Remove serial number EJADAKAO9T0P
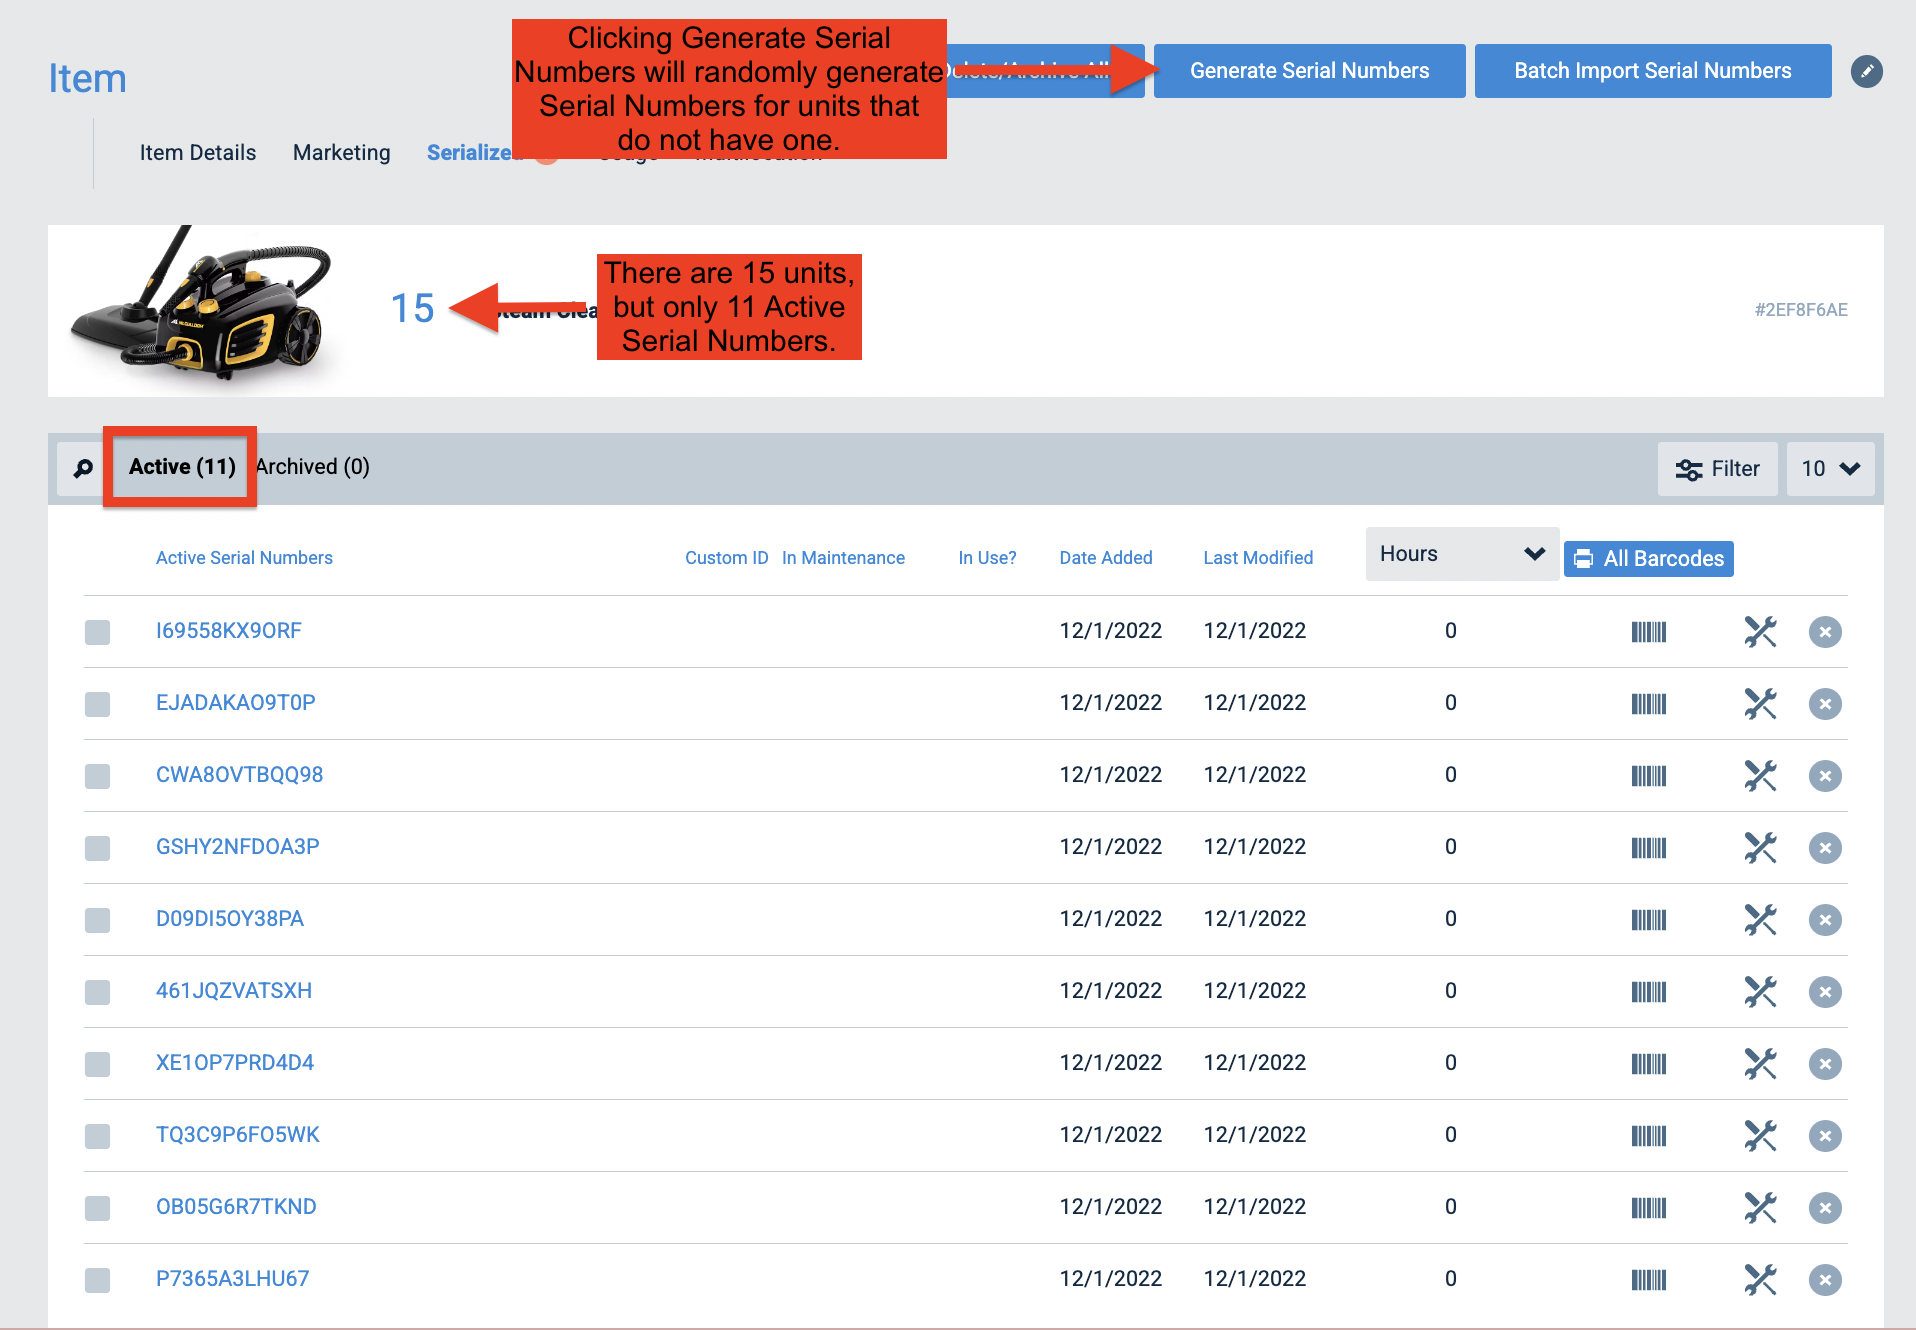 (1825, 703)
